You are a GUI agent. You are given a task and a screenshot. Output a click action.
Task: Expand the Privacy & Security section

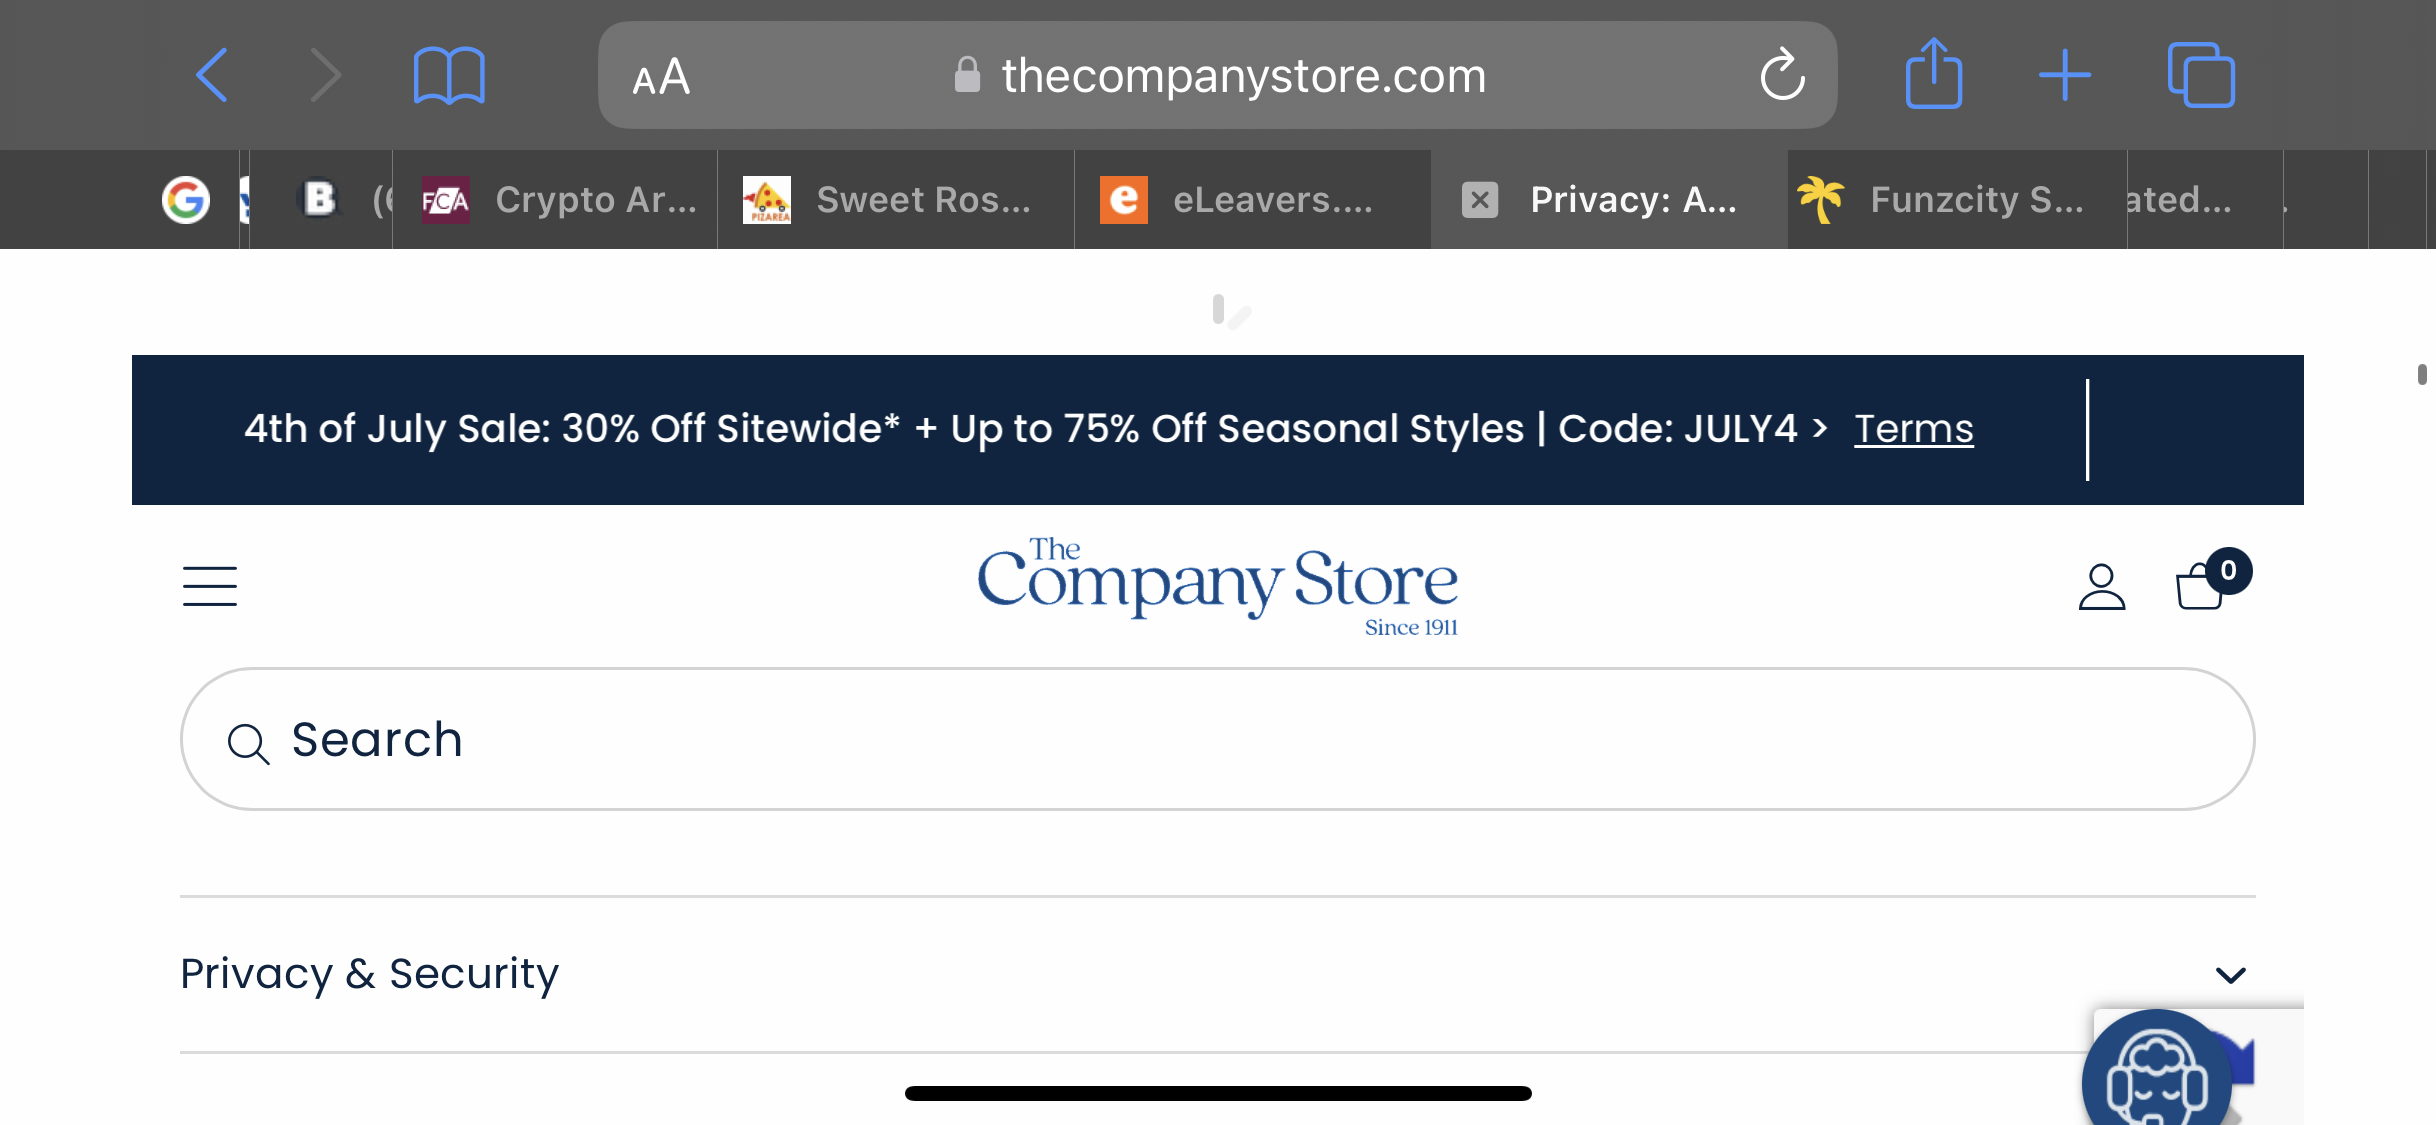(x=1217, y=974)
